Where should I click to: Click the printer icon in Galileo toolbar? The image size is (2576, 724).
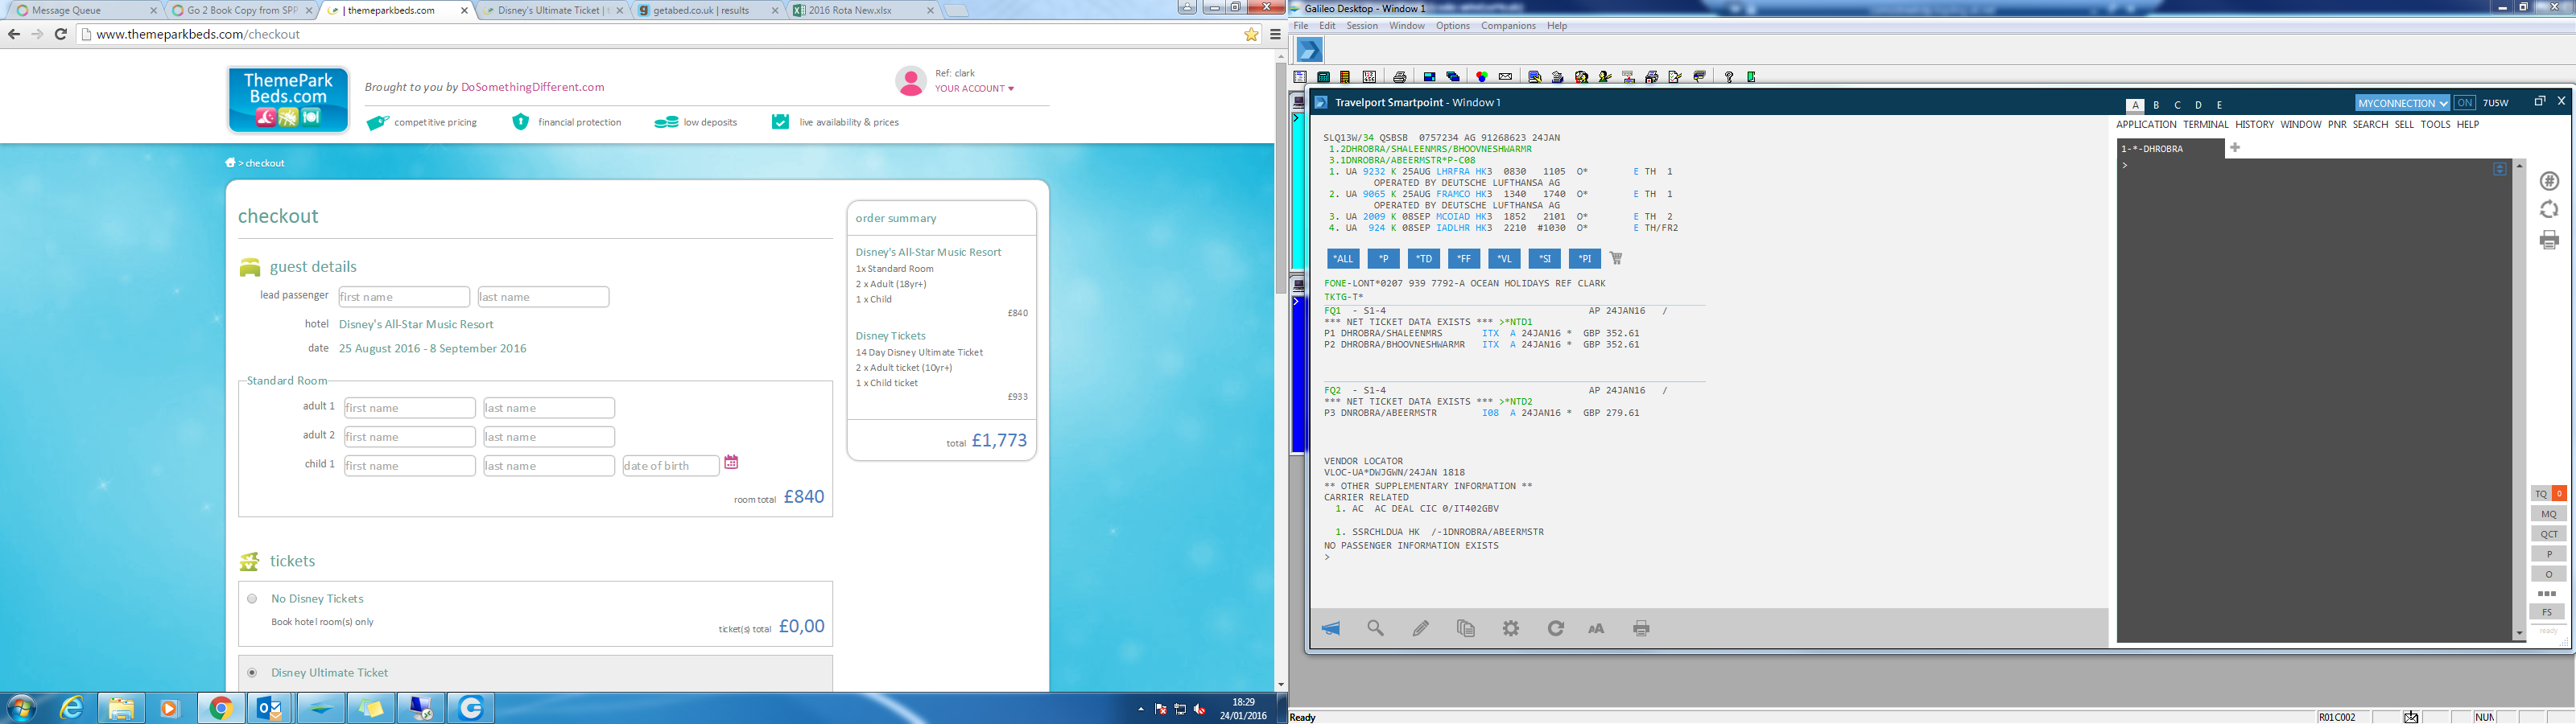(x=1400, y=77)
